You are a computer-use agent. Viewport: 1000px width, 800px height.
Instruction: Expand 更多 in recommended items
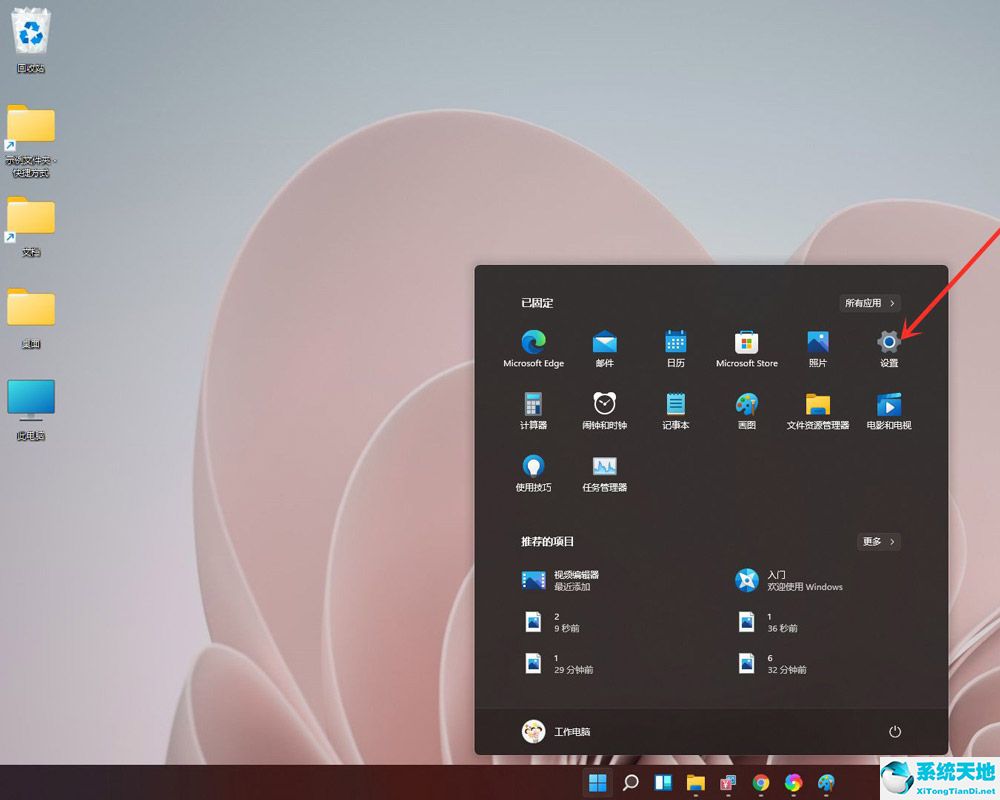click(x=877, y=541)
